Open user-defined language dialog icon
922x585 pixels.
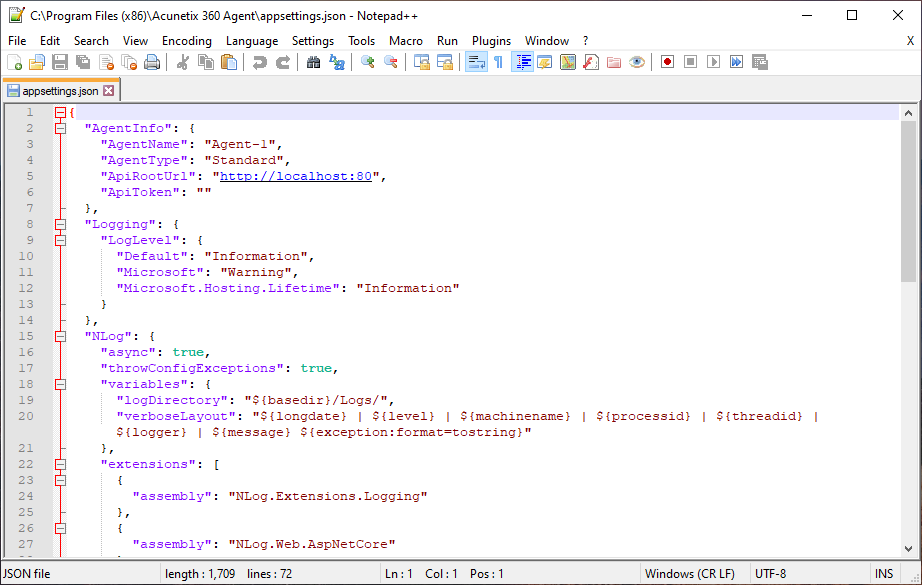[x=545, y=62]
